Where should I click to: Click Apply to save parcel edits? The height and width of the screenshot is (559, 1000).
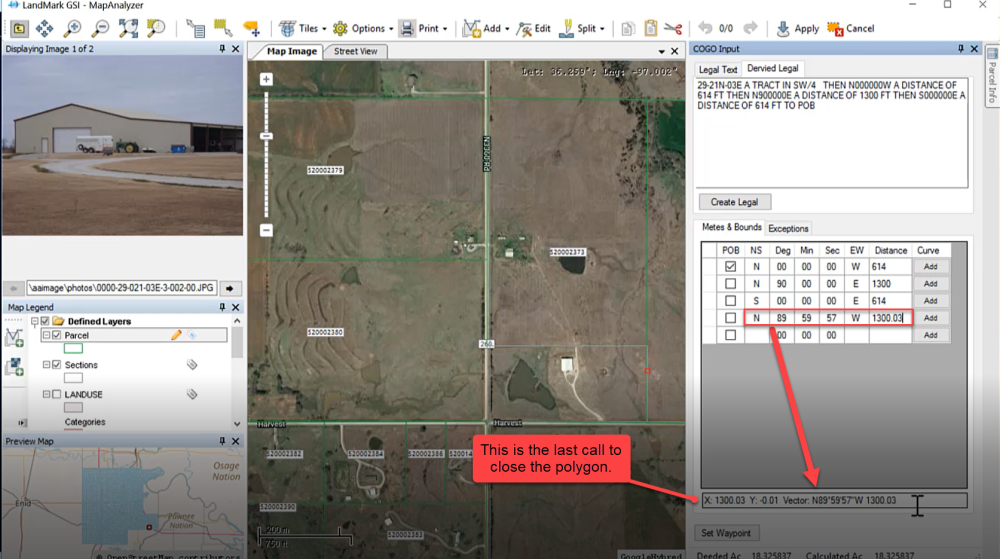coord(797,29)
